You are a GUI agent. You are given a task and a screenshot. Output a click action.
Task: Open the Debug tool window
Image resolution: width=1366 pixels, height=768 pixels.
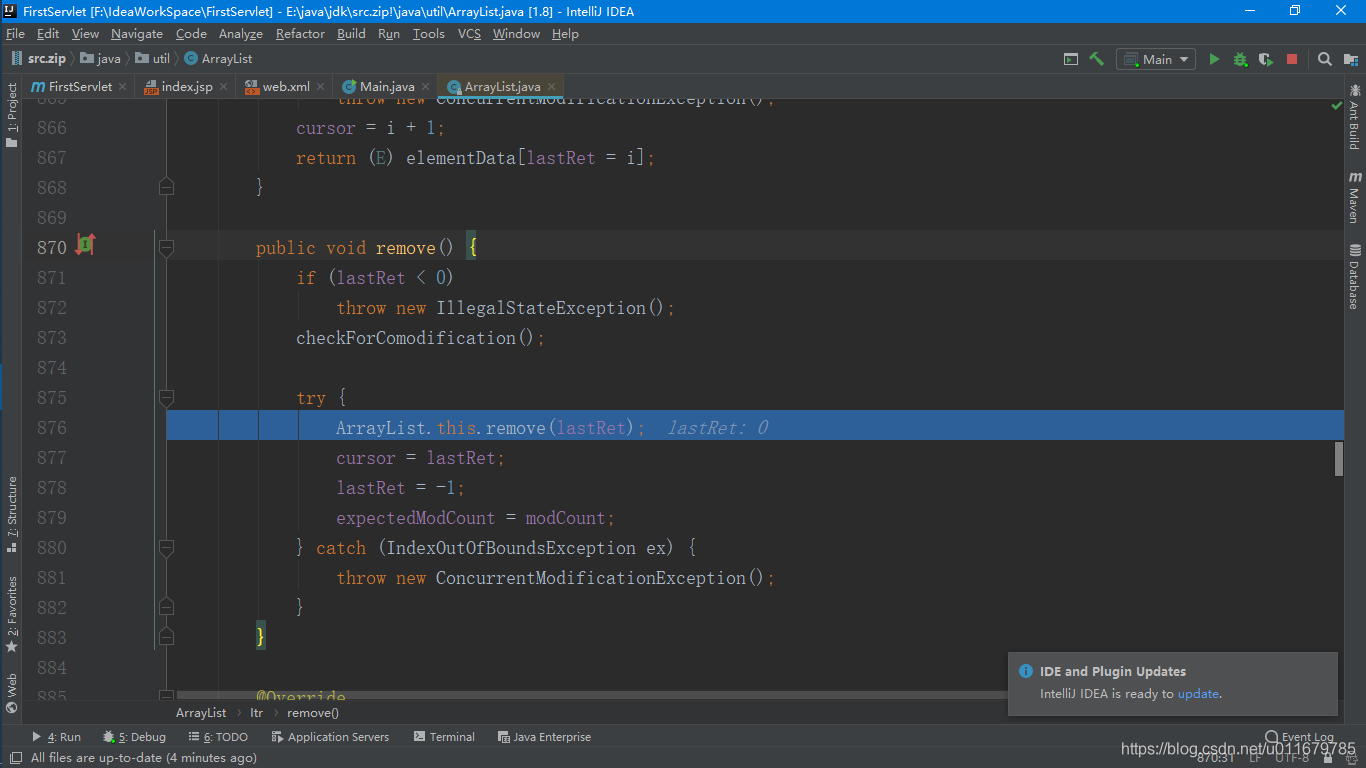pyautogui.click(x=134, y=737)
